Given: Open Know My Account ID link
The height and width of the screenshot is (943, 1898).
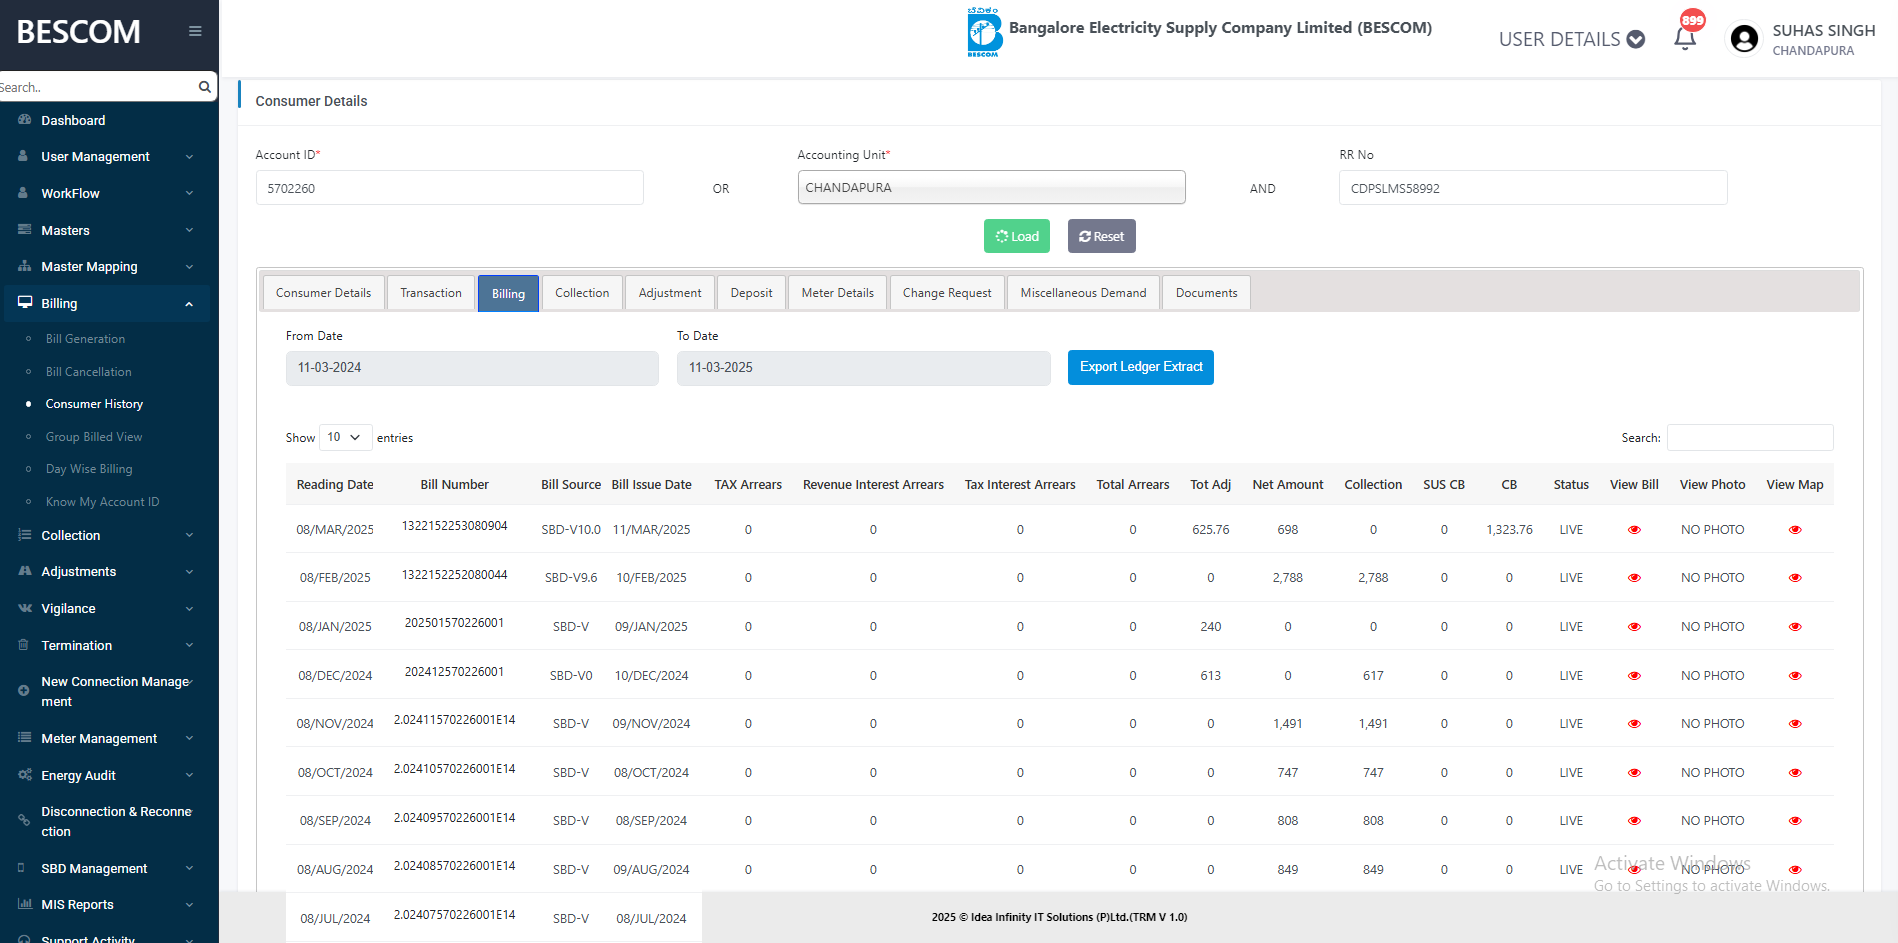Looking at the screenshot, I should click(x=102, y=502).
